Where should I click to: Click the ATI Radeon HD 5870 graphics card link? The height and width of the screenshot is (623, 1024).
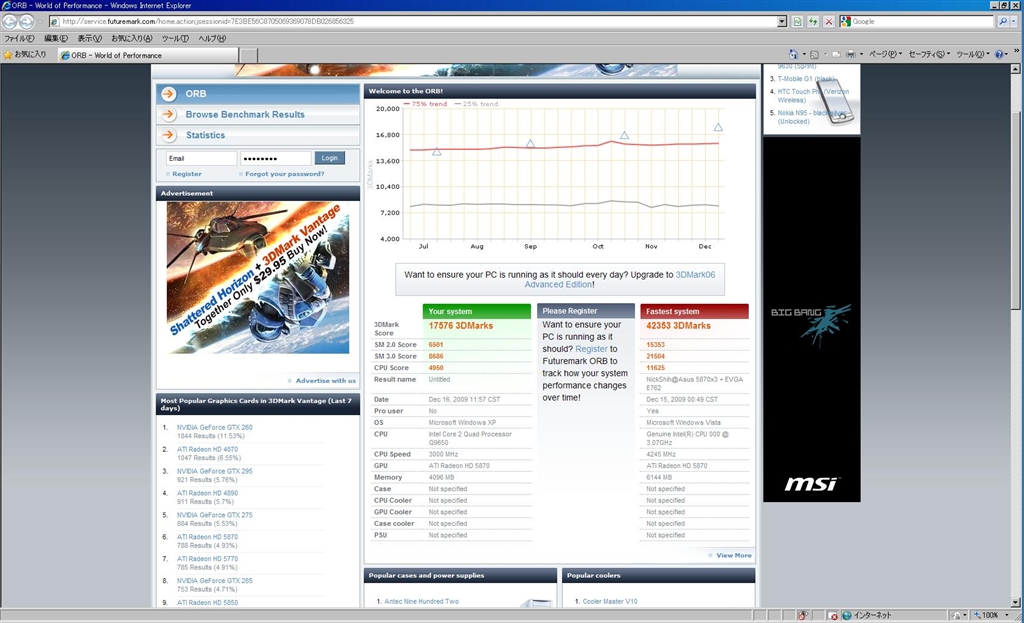(207, 537)
